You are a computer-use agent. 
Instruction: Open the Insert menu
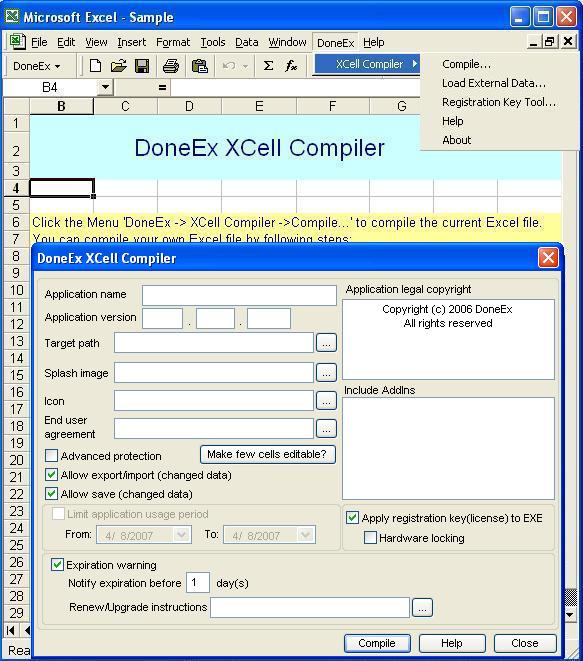click(132, 42)
